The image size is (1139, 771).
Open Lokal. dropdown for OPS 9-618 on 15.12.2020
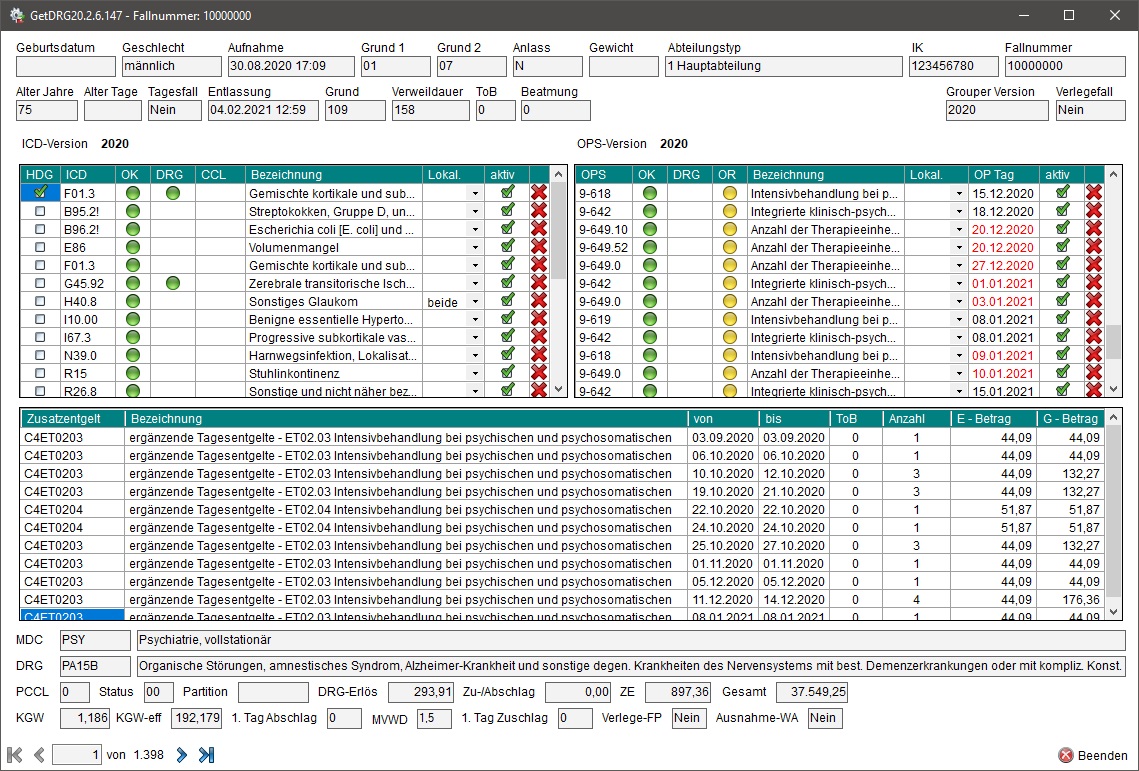(x=959, y=193)
